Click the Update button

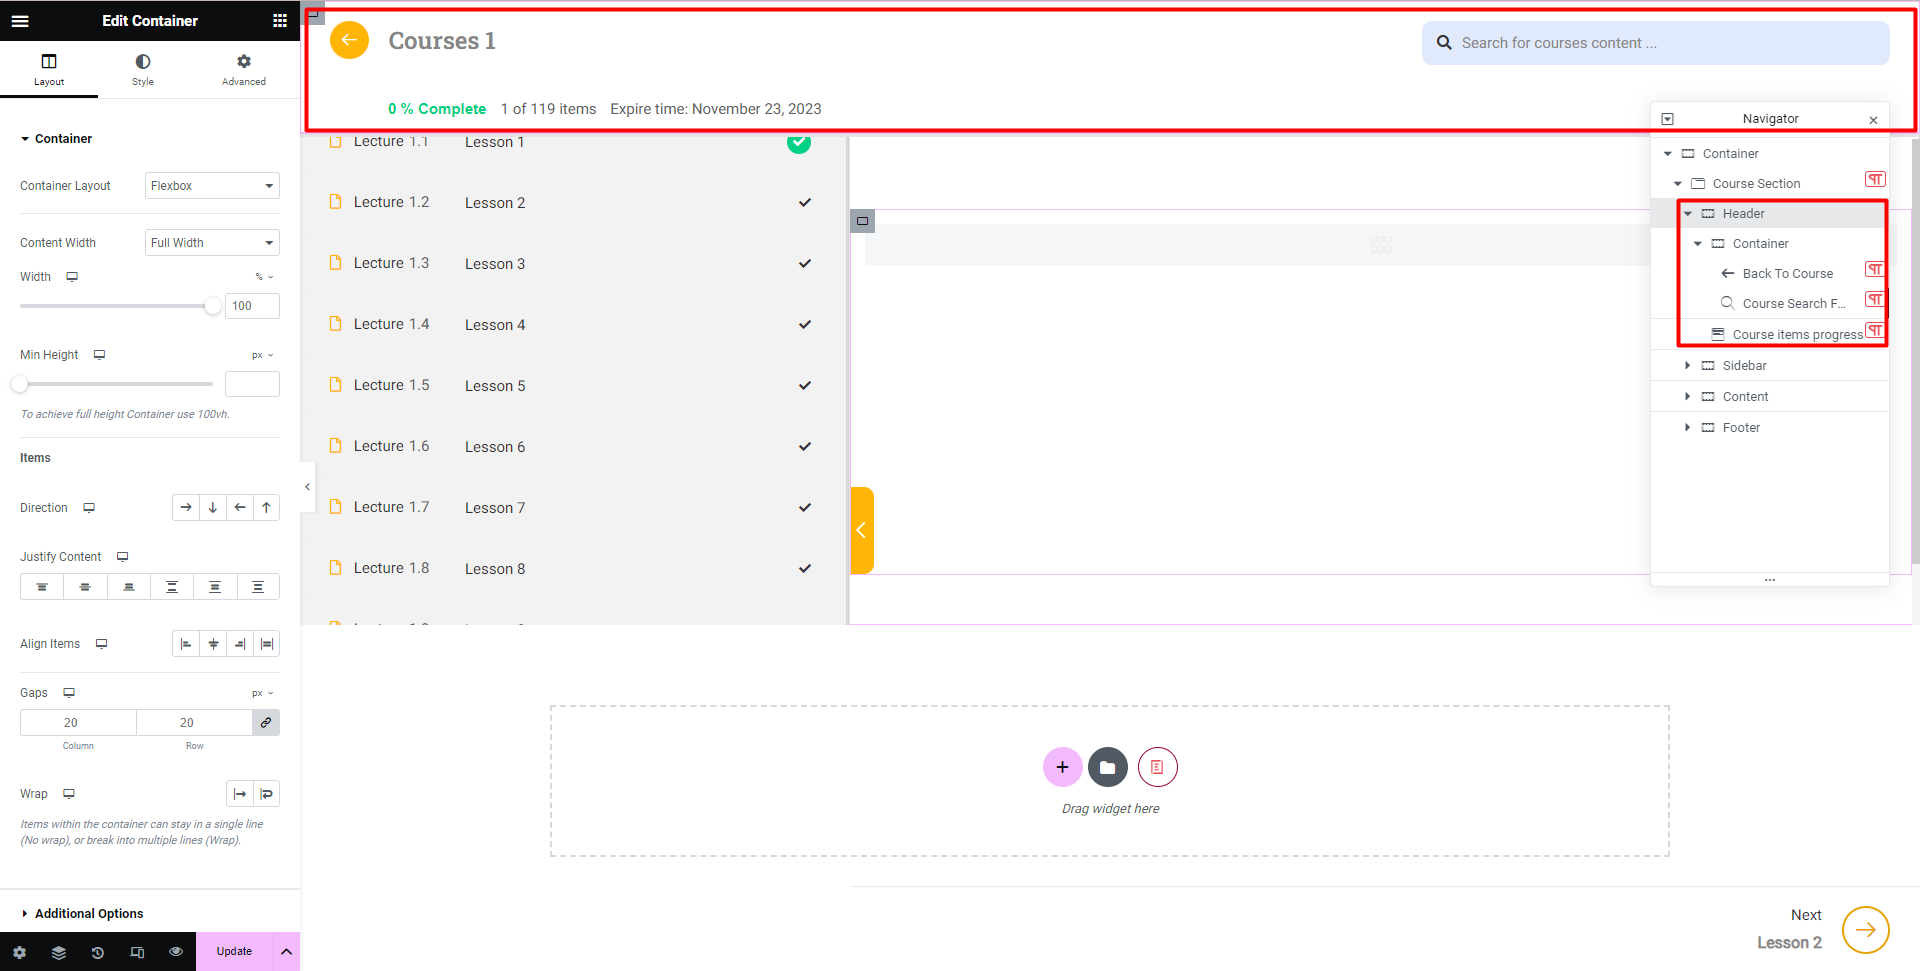click(x=234, y=952)
